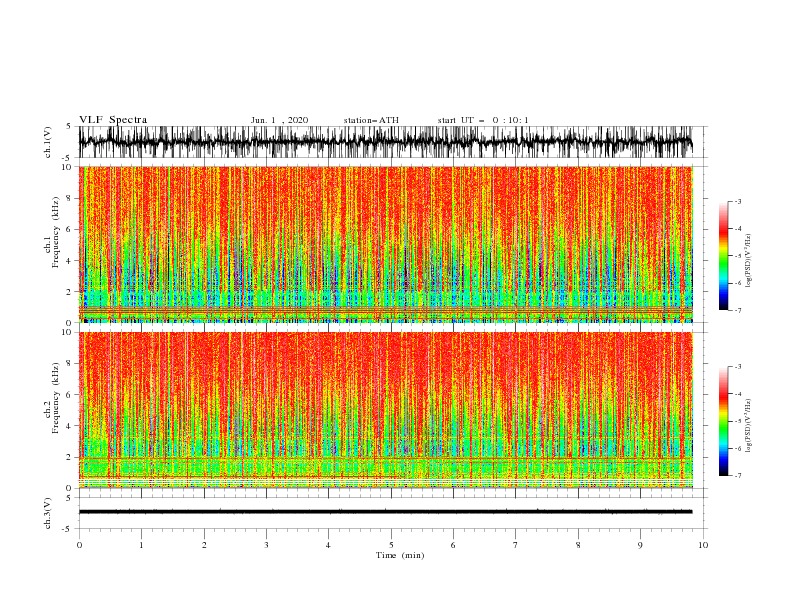Select ch.1 "Frequency (kHz)" axis label
Image resolution: width=792 pixels, height=612 pixels.
[55, 232]
